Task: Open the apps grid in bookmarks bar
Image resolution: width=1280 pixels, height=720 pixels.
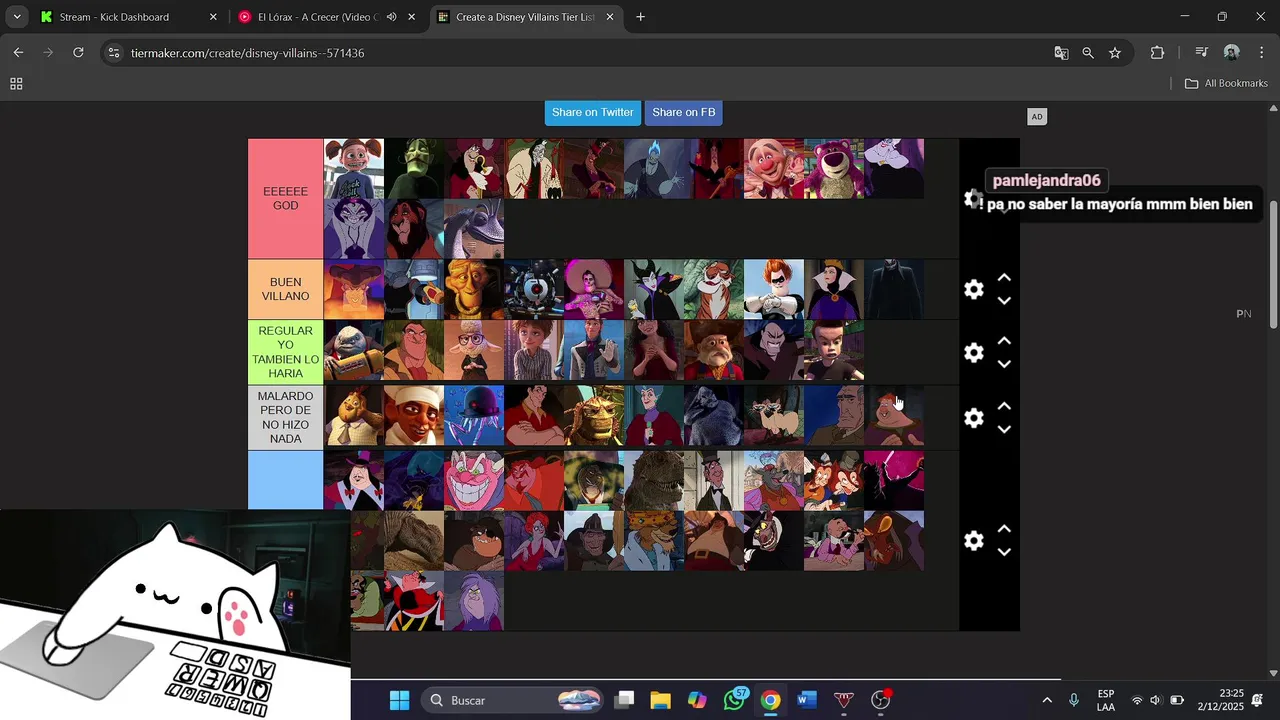Action: point(16,84)
